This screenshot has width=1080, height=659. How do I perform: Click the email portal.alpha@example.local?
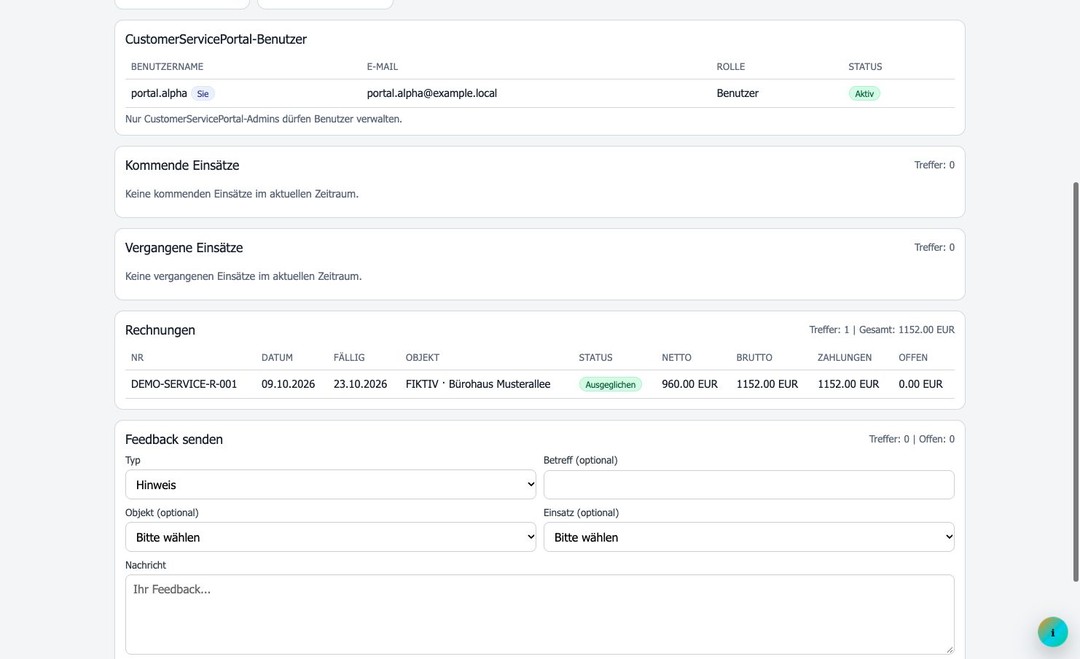click(x=432, y=94)
